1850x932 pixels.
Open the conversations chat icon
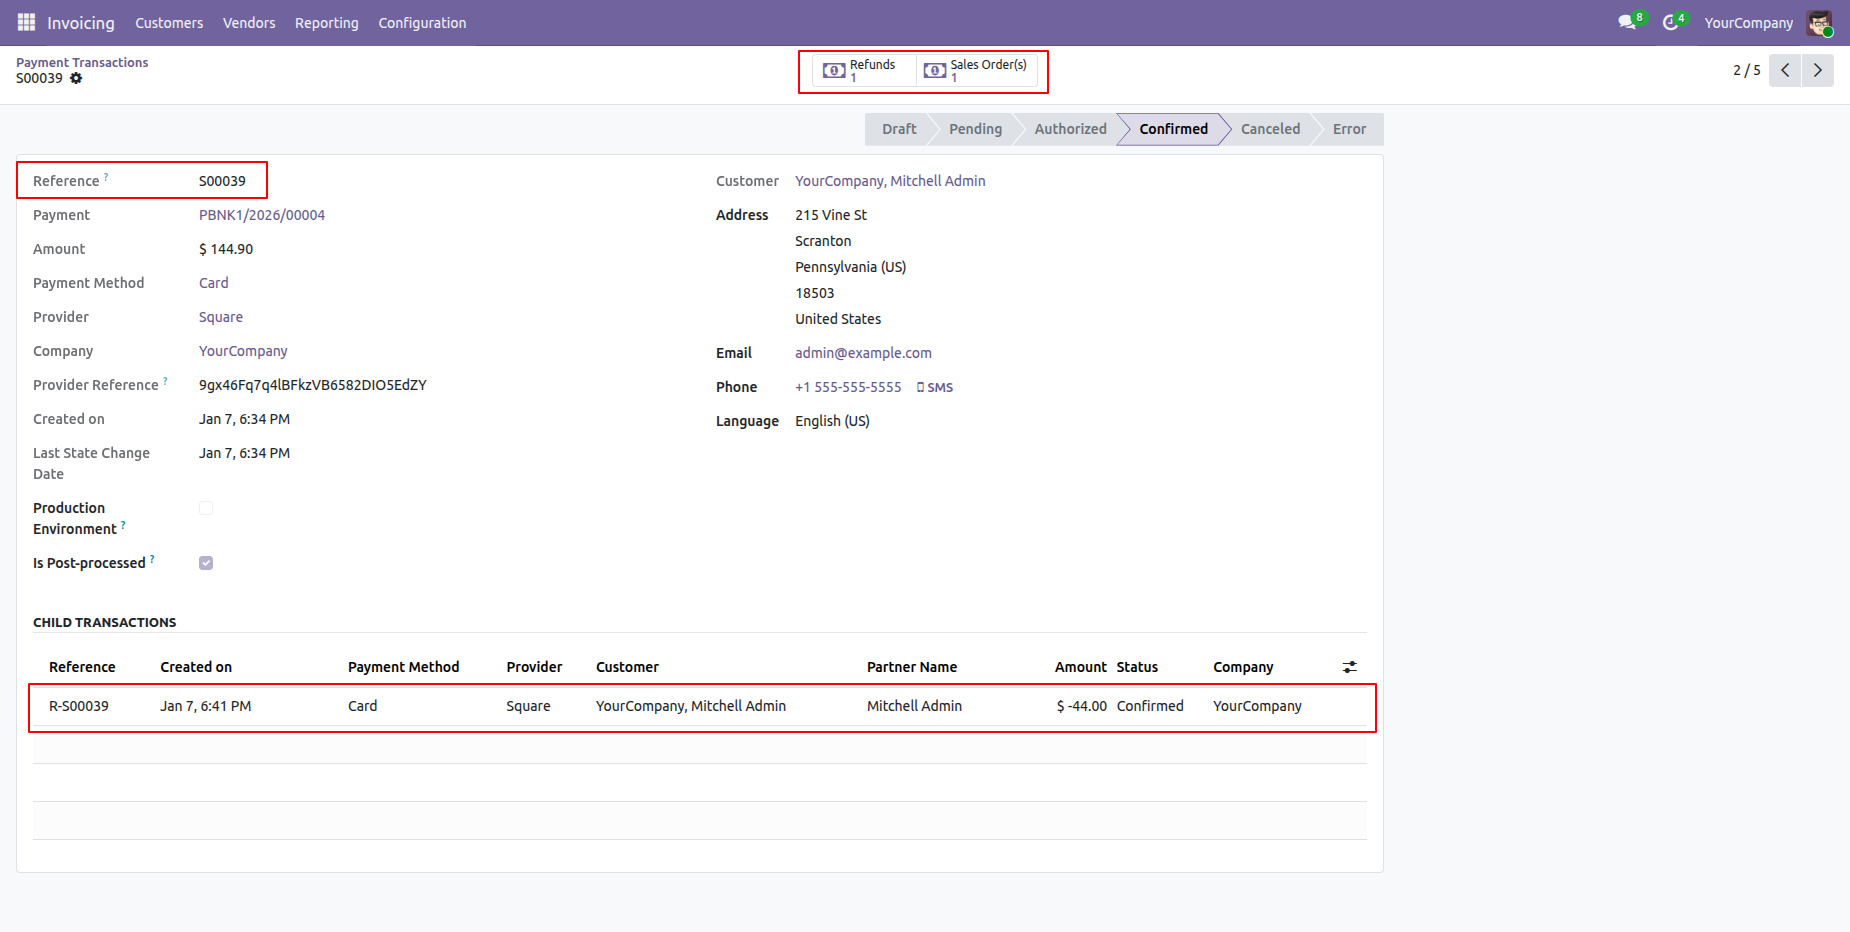(1627, 22)
